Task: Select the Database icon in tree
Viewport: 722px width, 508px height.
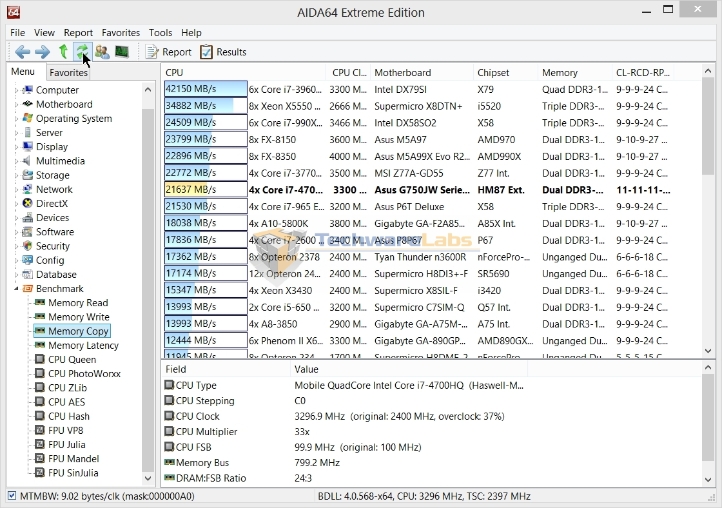Action: (28, 274)
